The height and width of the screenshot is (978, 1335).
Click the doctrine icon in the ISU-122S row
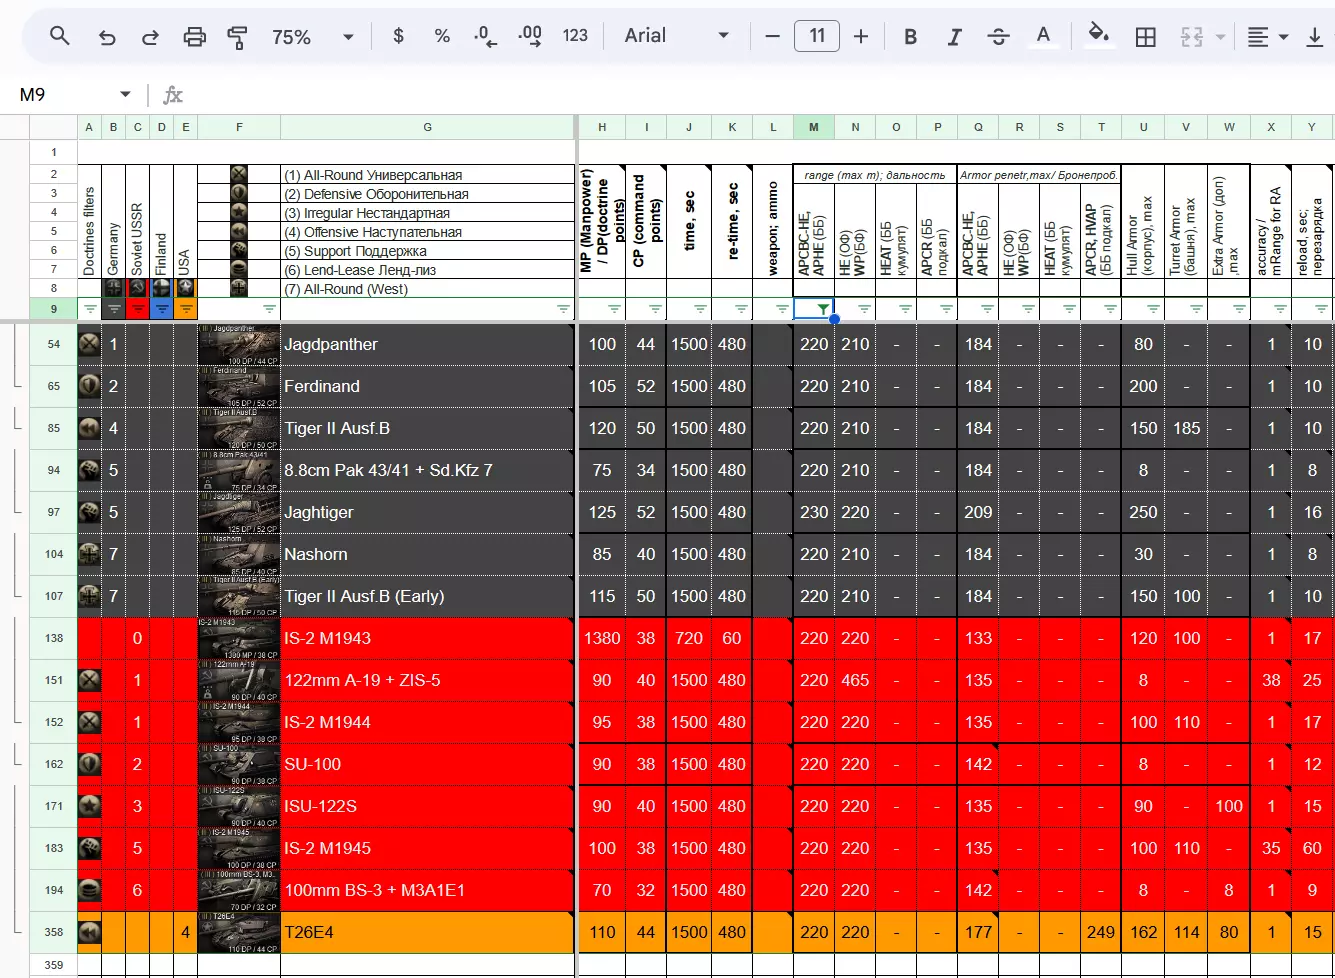[x=90, y=806]
